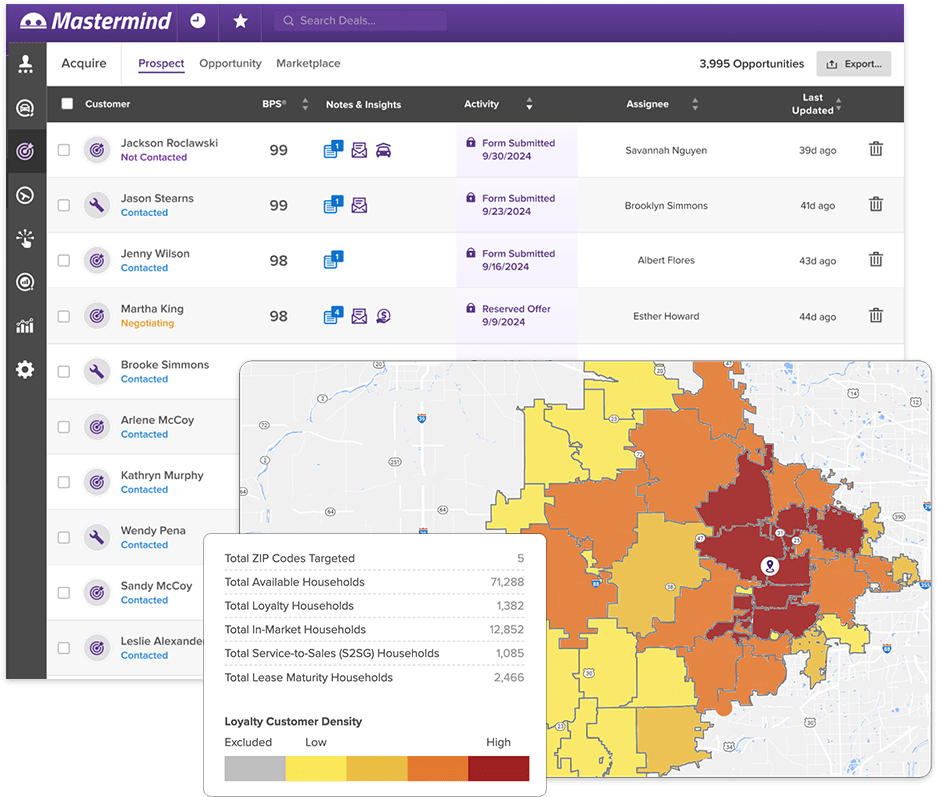Open the Jason Stearns customer name
The height and width of the screenshot is (797, 937).
157,198
